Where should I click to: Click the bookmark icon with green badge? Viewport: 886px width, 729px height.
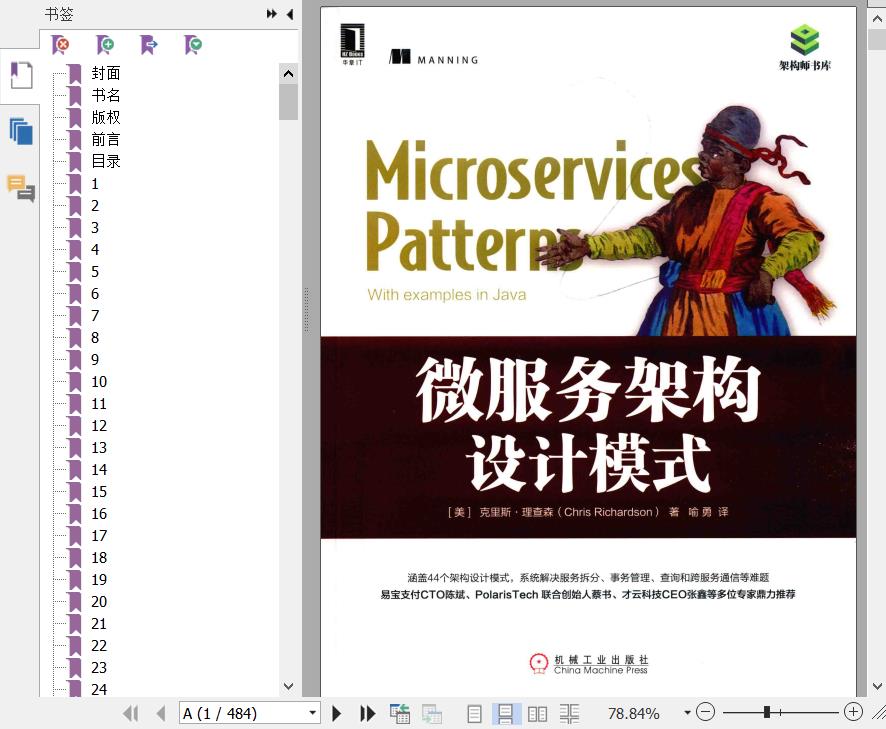tap(193, 44)
